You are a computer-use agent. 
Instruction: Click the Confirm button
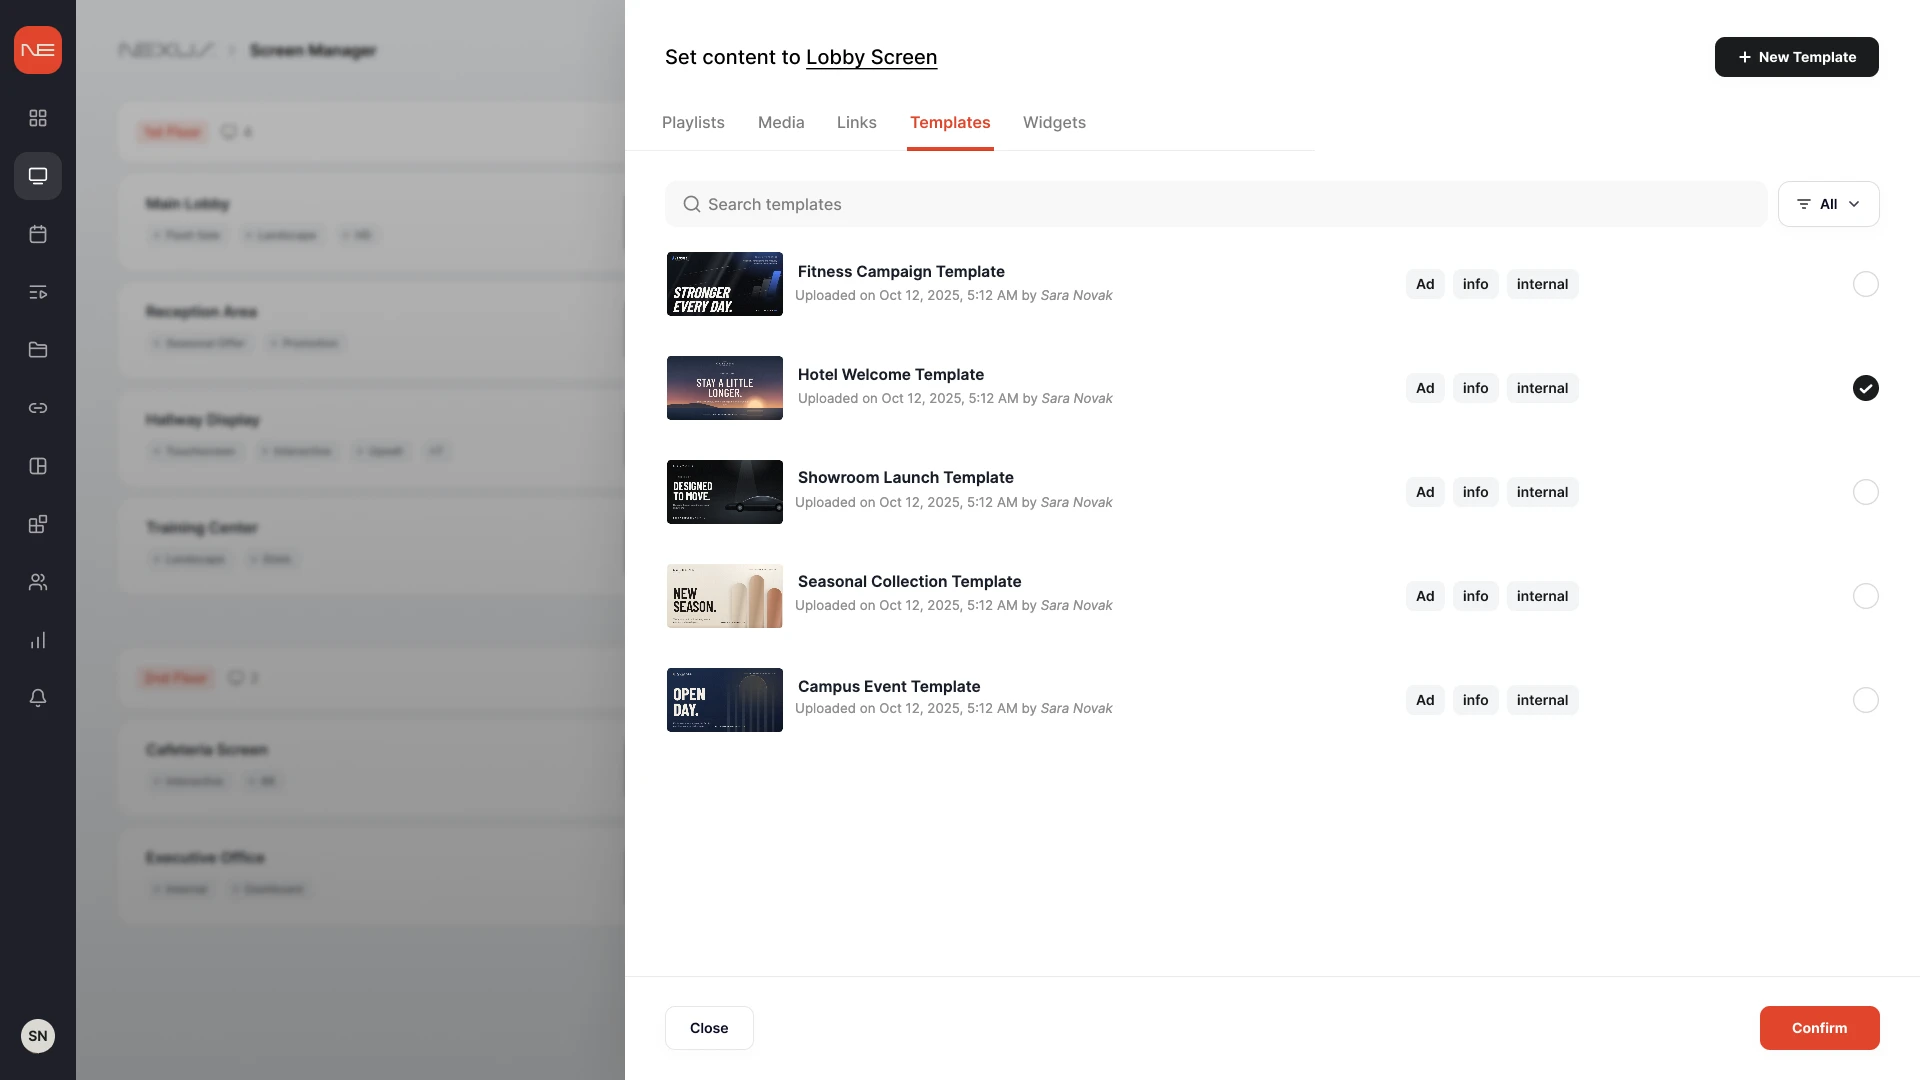click(1819, 1028)
